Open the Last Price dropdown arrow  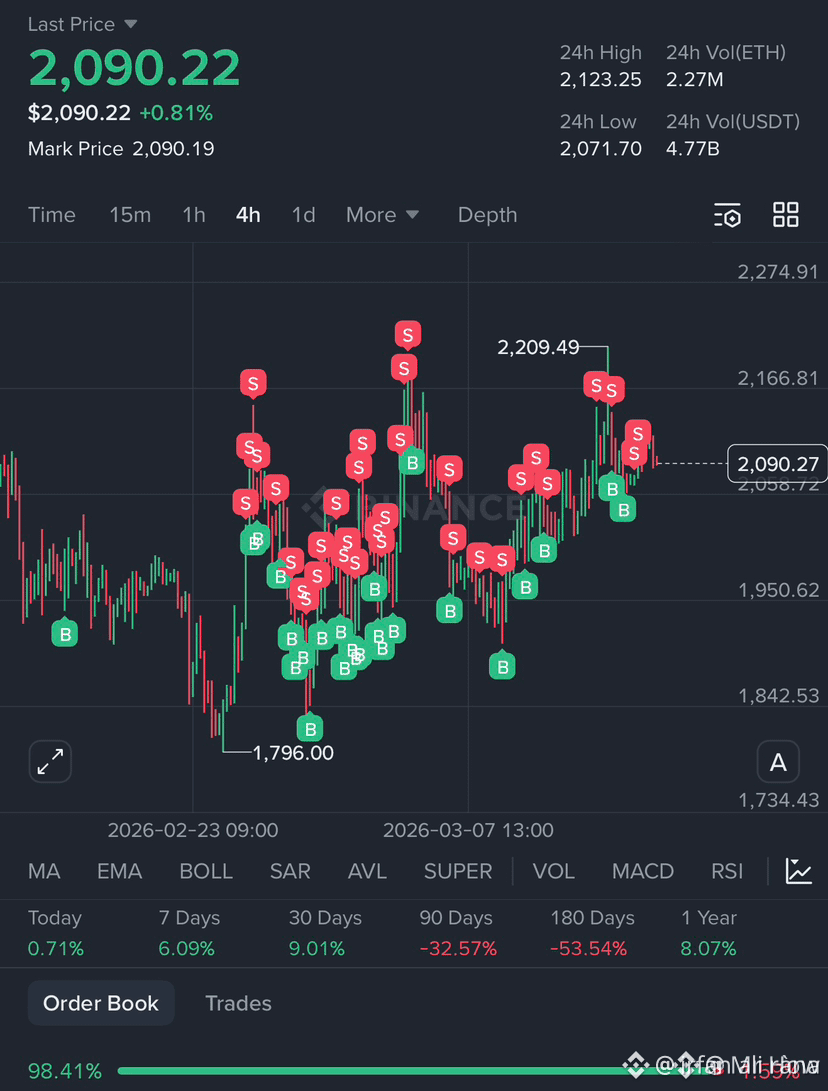pos(130,24)
